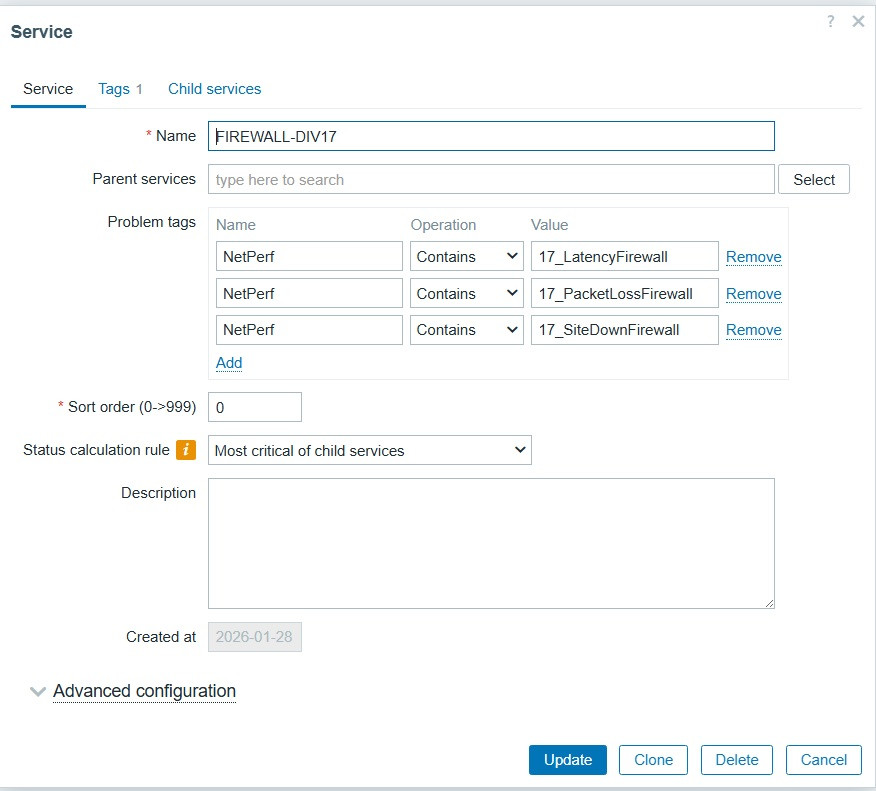The height and width of the screenshot is (791, 876).
Task: Click Add link under problem tags
Action: coord(229,363)
